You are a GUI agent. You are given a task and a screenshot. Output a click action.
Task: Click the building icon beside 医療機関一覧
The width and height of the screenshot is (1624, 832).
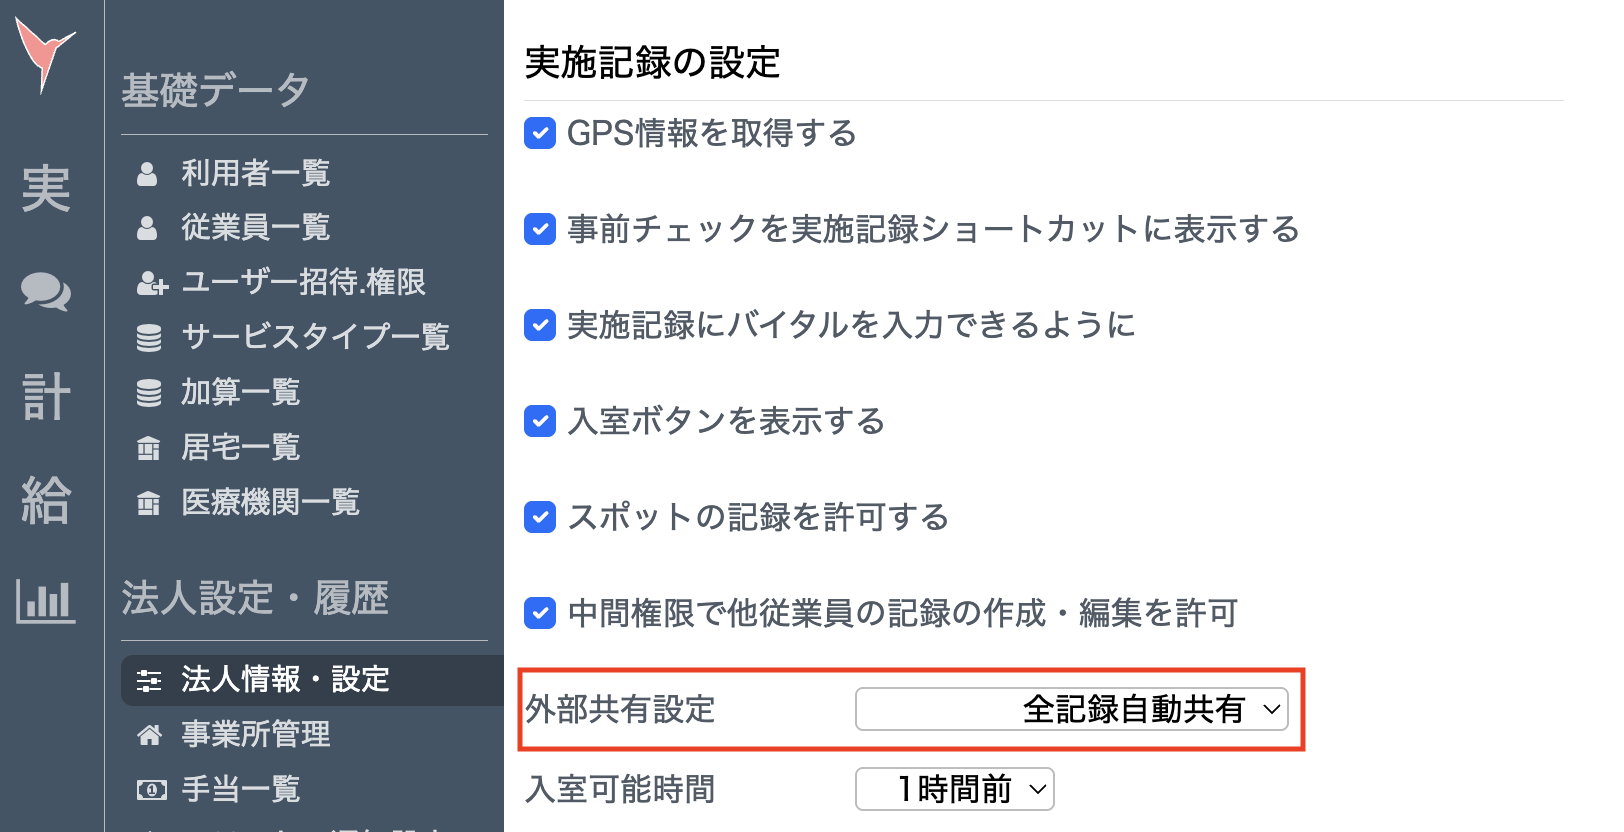click(x=149, y=503)
